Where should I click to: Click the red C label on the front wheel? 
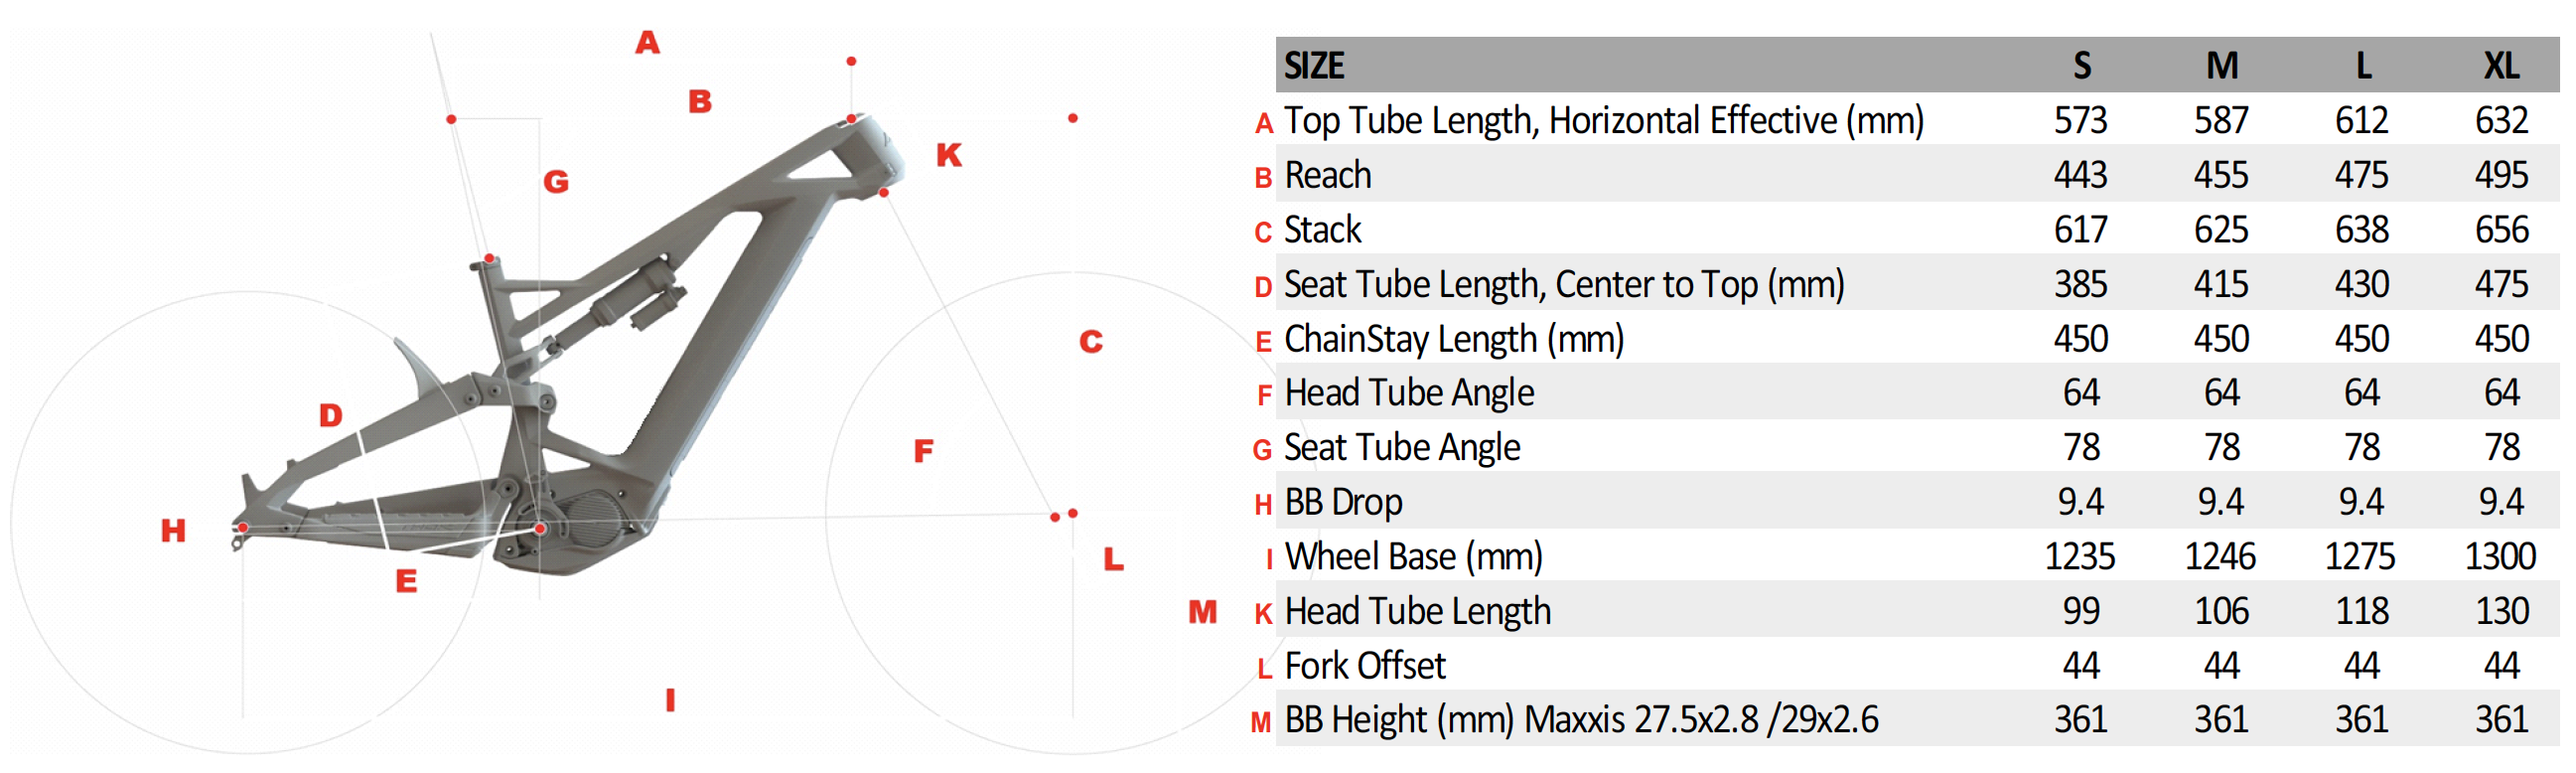tap(1091, 342)
